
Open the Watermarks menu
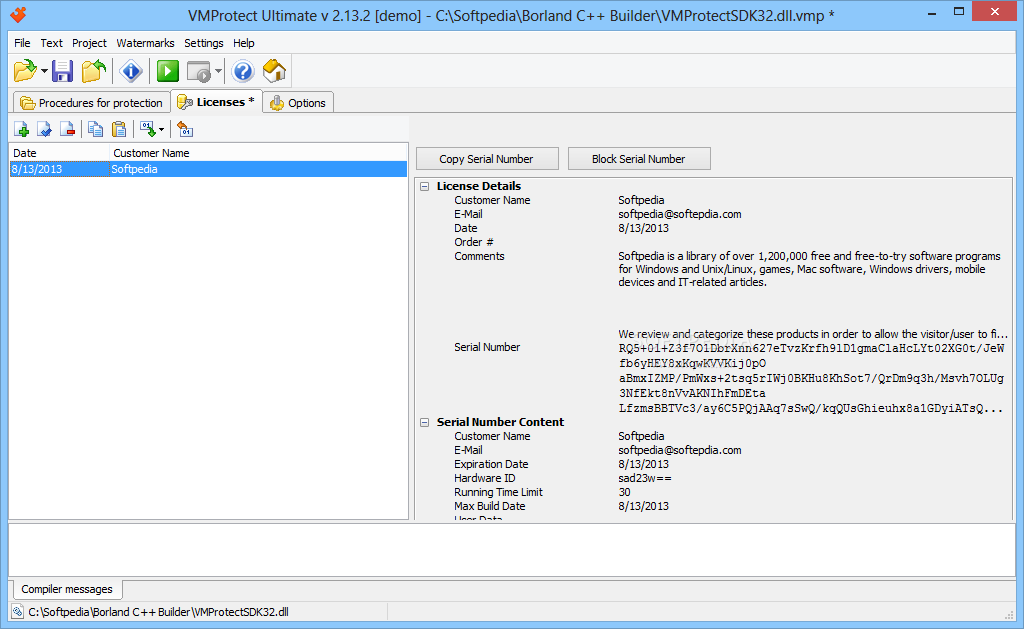145,43
